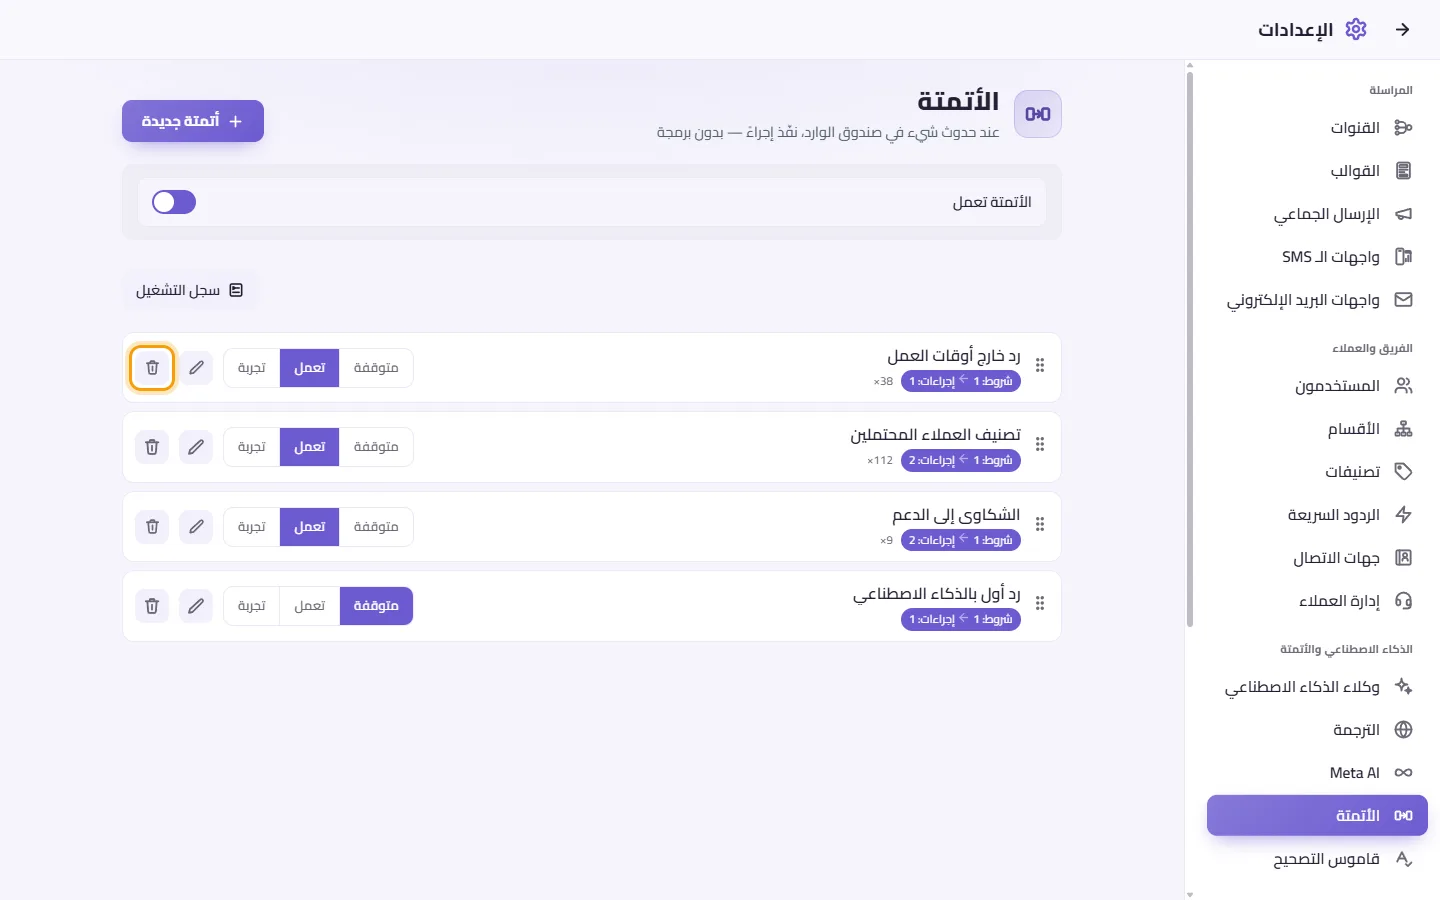Switch 'رد أول بالذكاء الاصطناعي' to تعمل
This screenshot has width=1440, height=900.
pos(310,606)
